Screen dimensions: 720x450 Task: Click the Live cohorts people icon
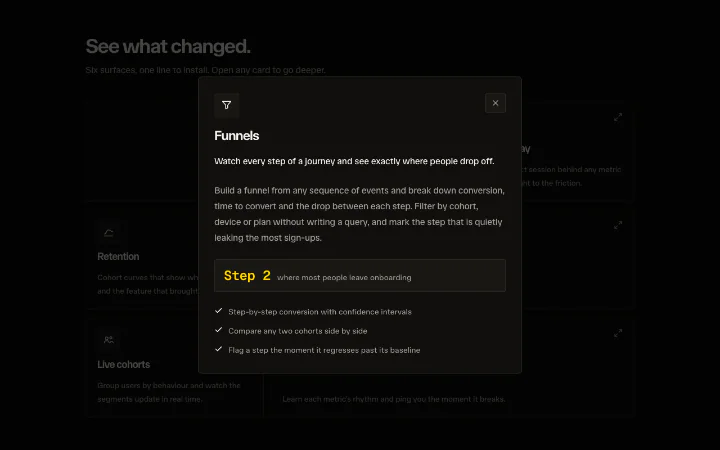click(x=109, y=340)
